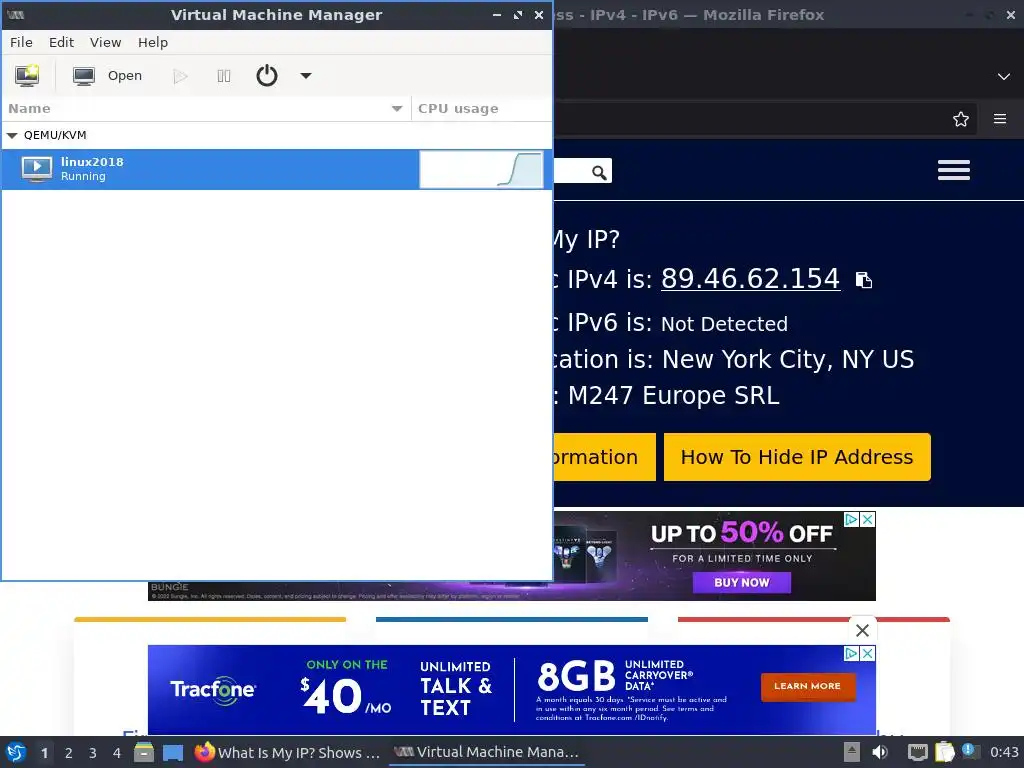Pause the virtual machine with pause icon
This screenshot has height=768, width=1024.
pos(223,76)
